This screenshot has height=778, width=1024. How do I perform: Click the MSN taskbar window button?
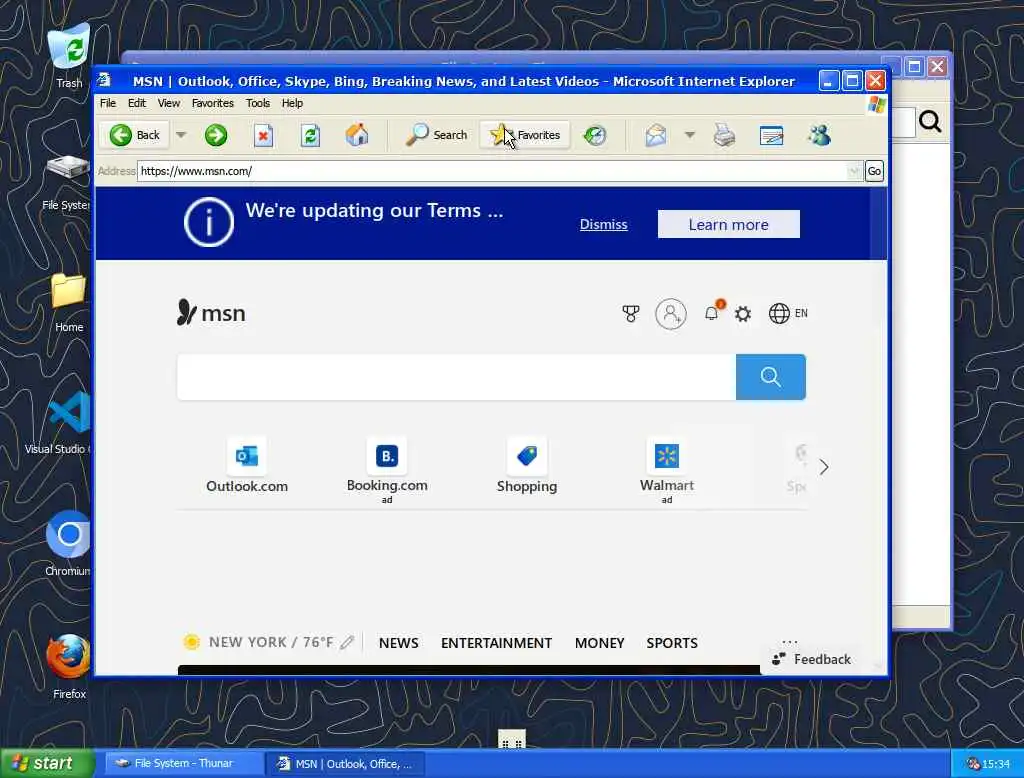click(345, 764)
